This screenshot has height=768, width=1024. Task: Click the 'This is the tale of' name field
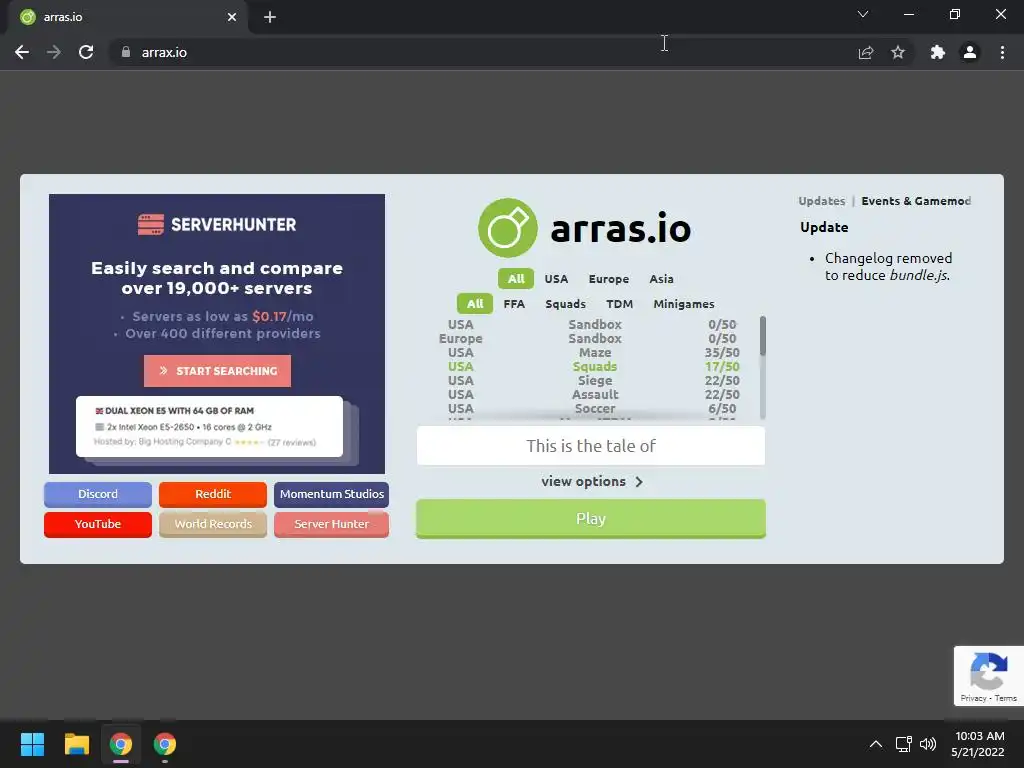590,446
